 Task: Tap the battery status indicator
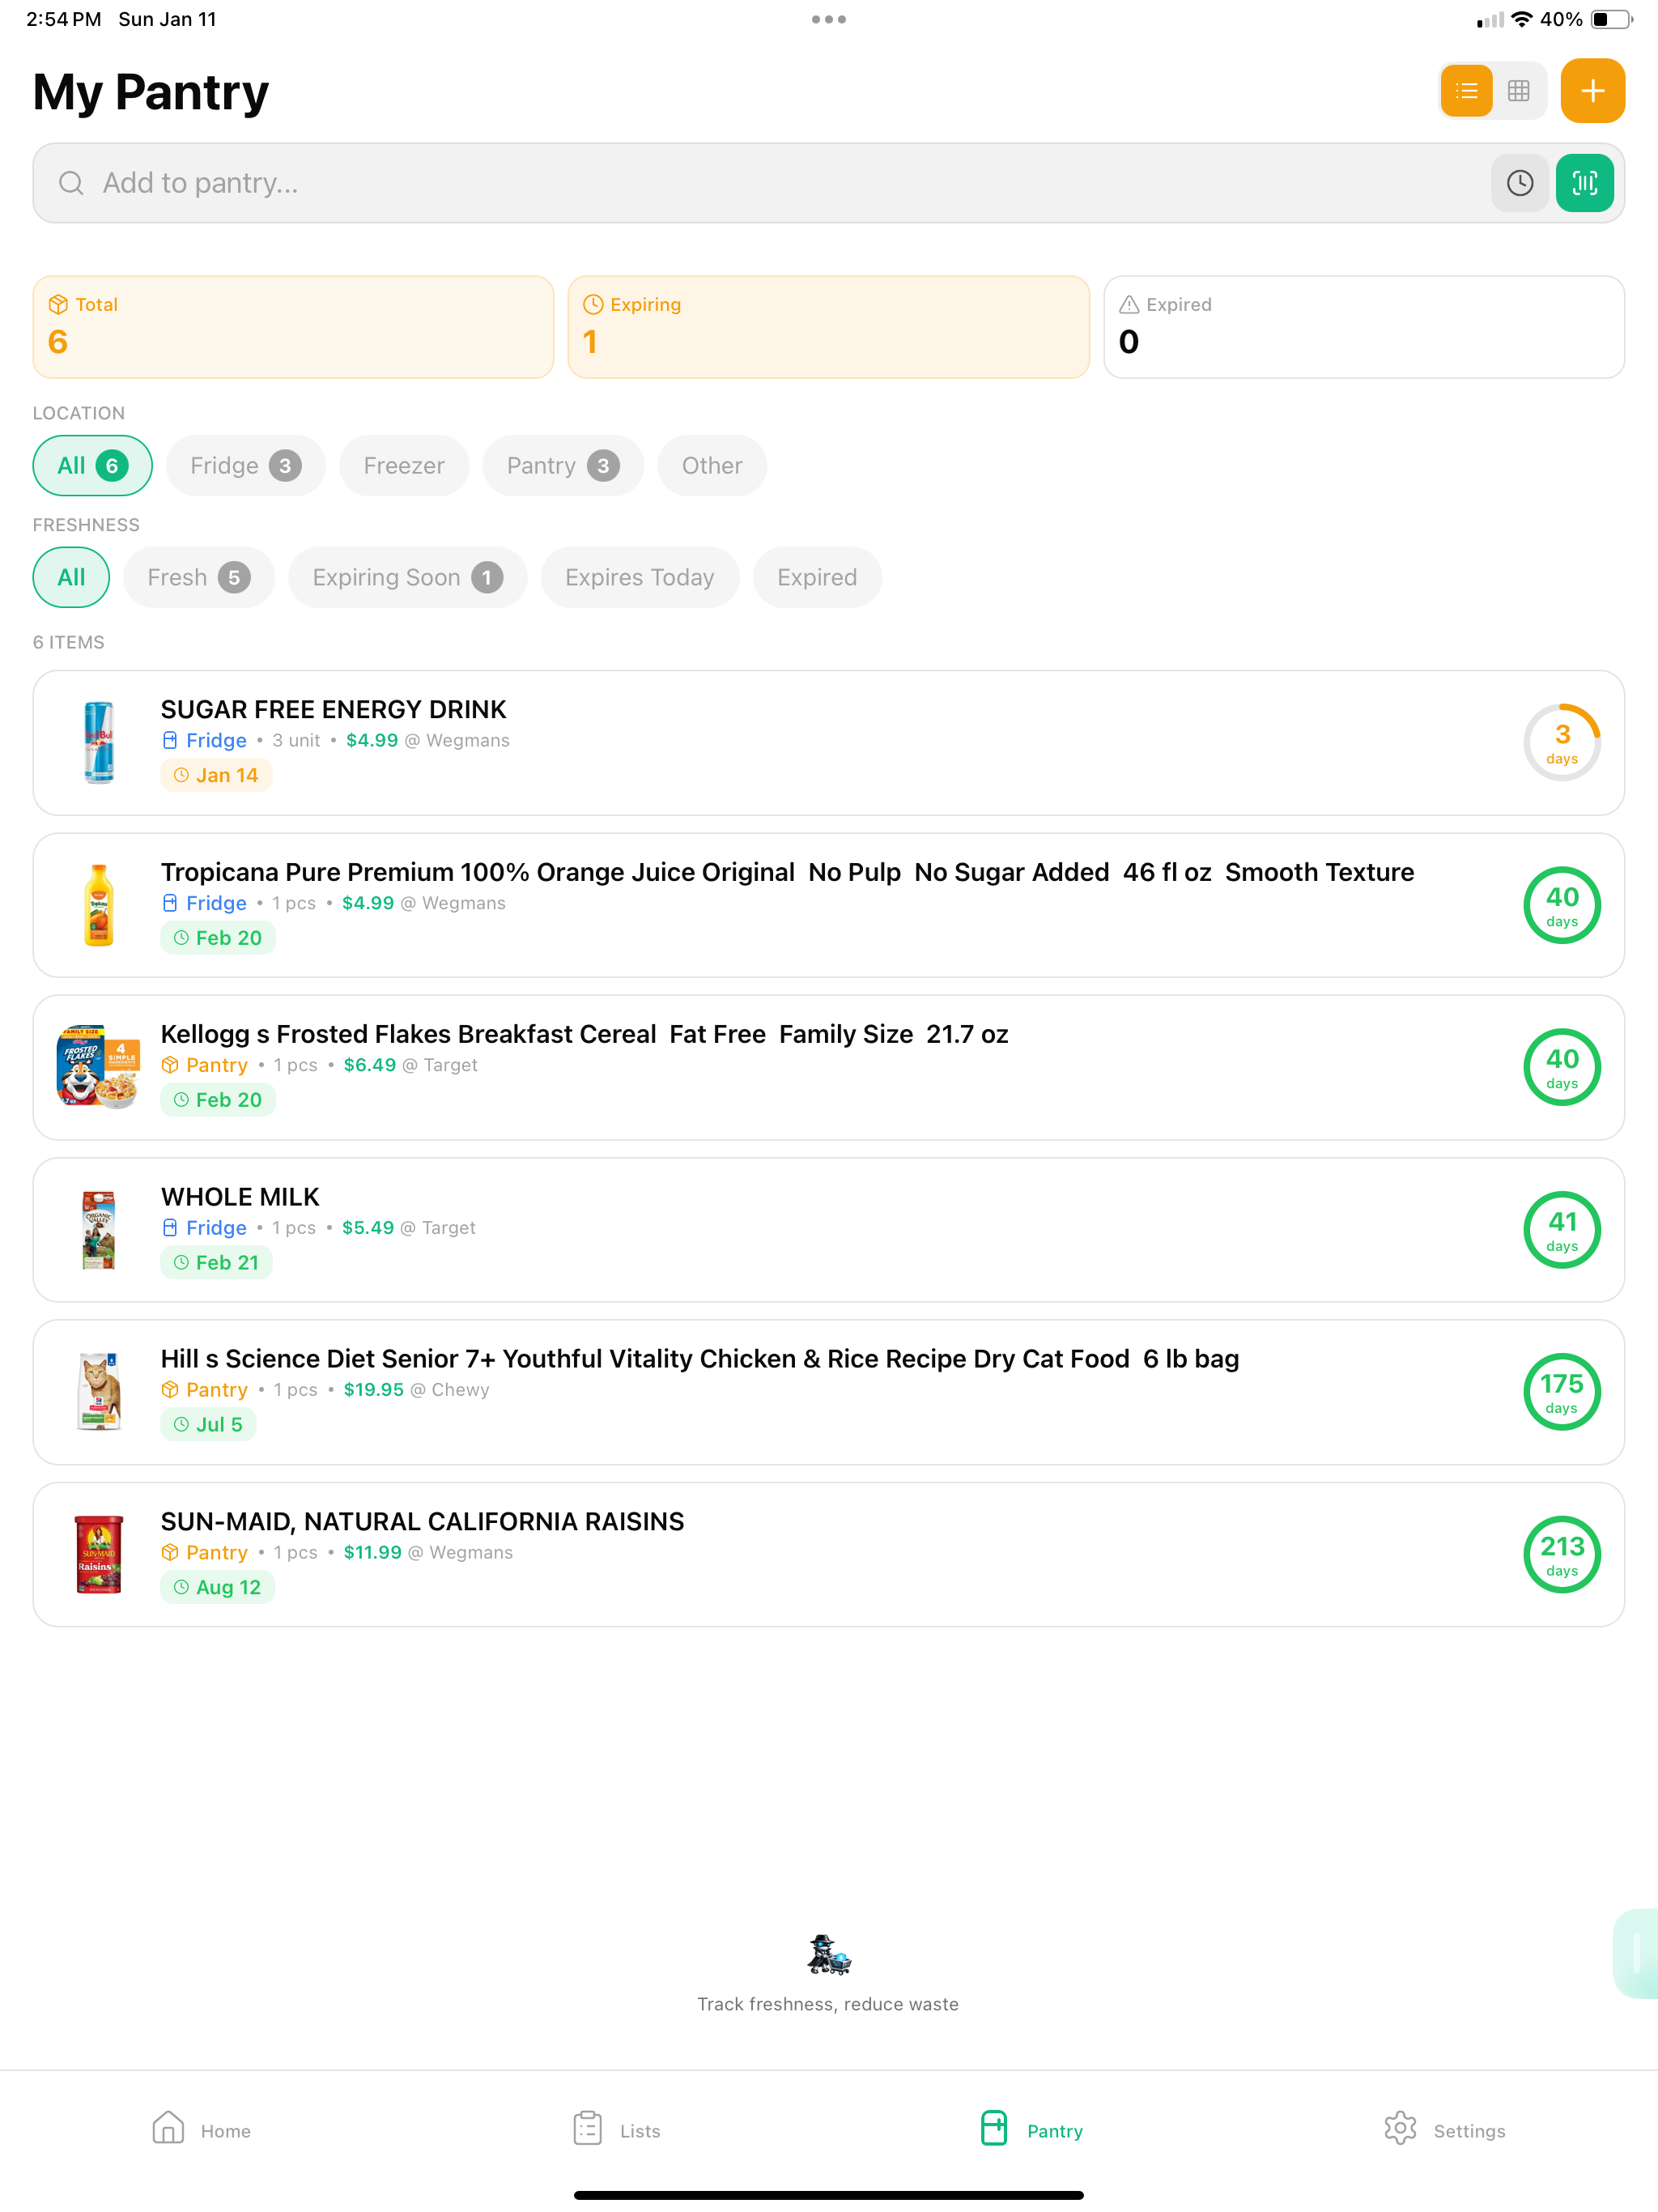(x=1611, y=19)
